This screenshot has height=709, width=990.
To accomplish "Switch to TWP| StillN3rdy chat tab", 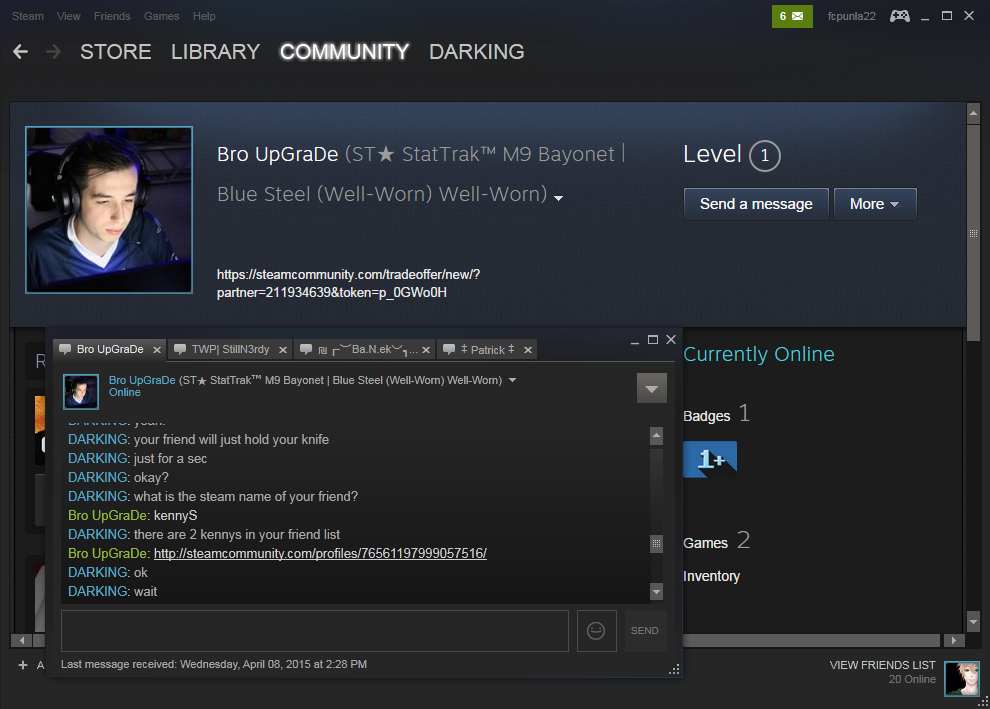I will click(230, 349).
